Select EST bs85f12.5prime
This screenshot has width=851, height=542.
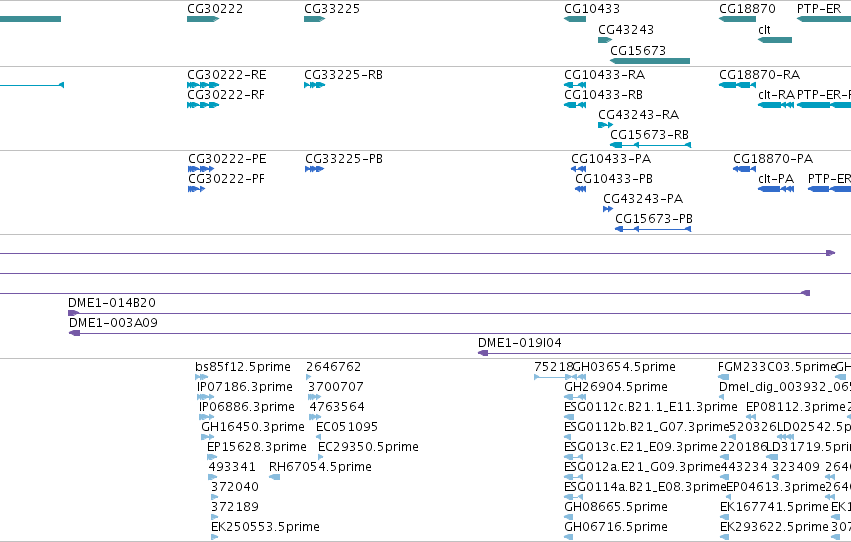(x=201, y=377)
